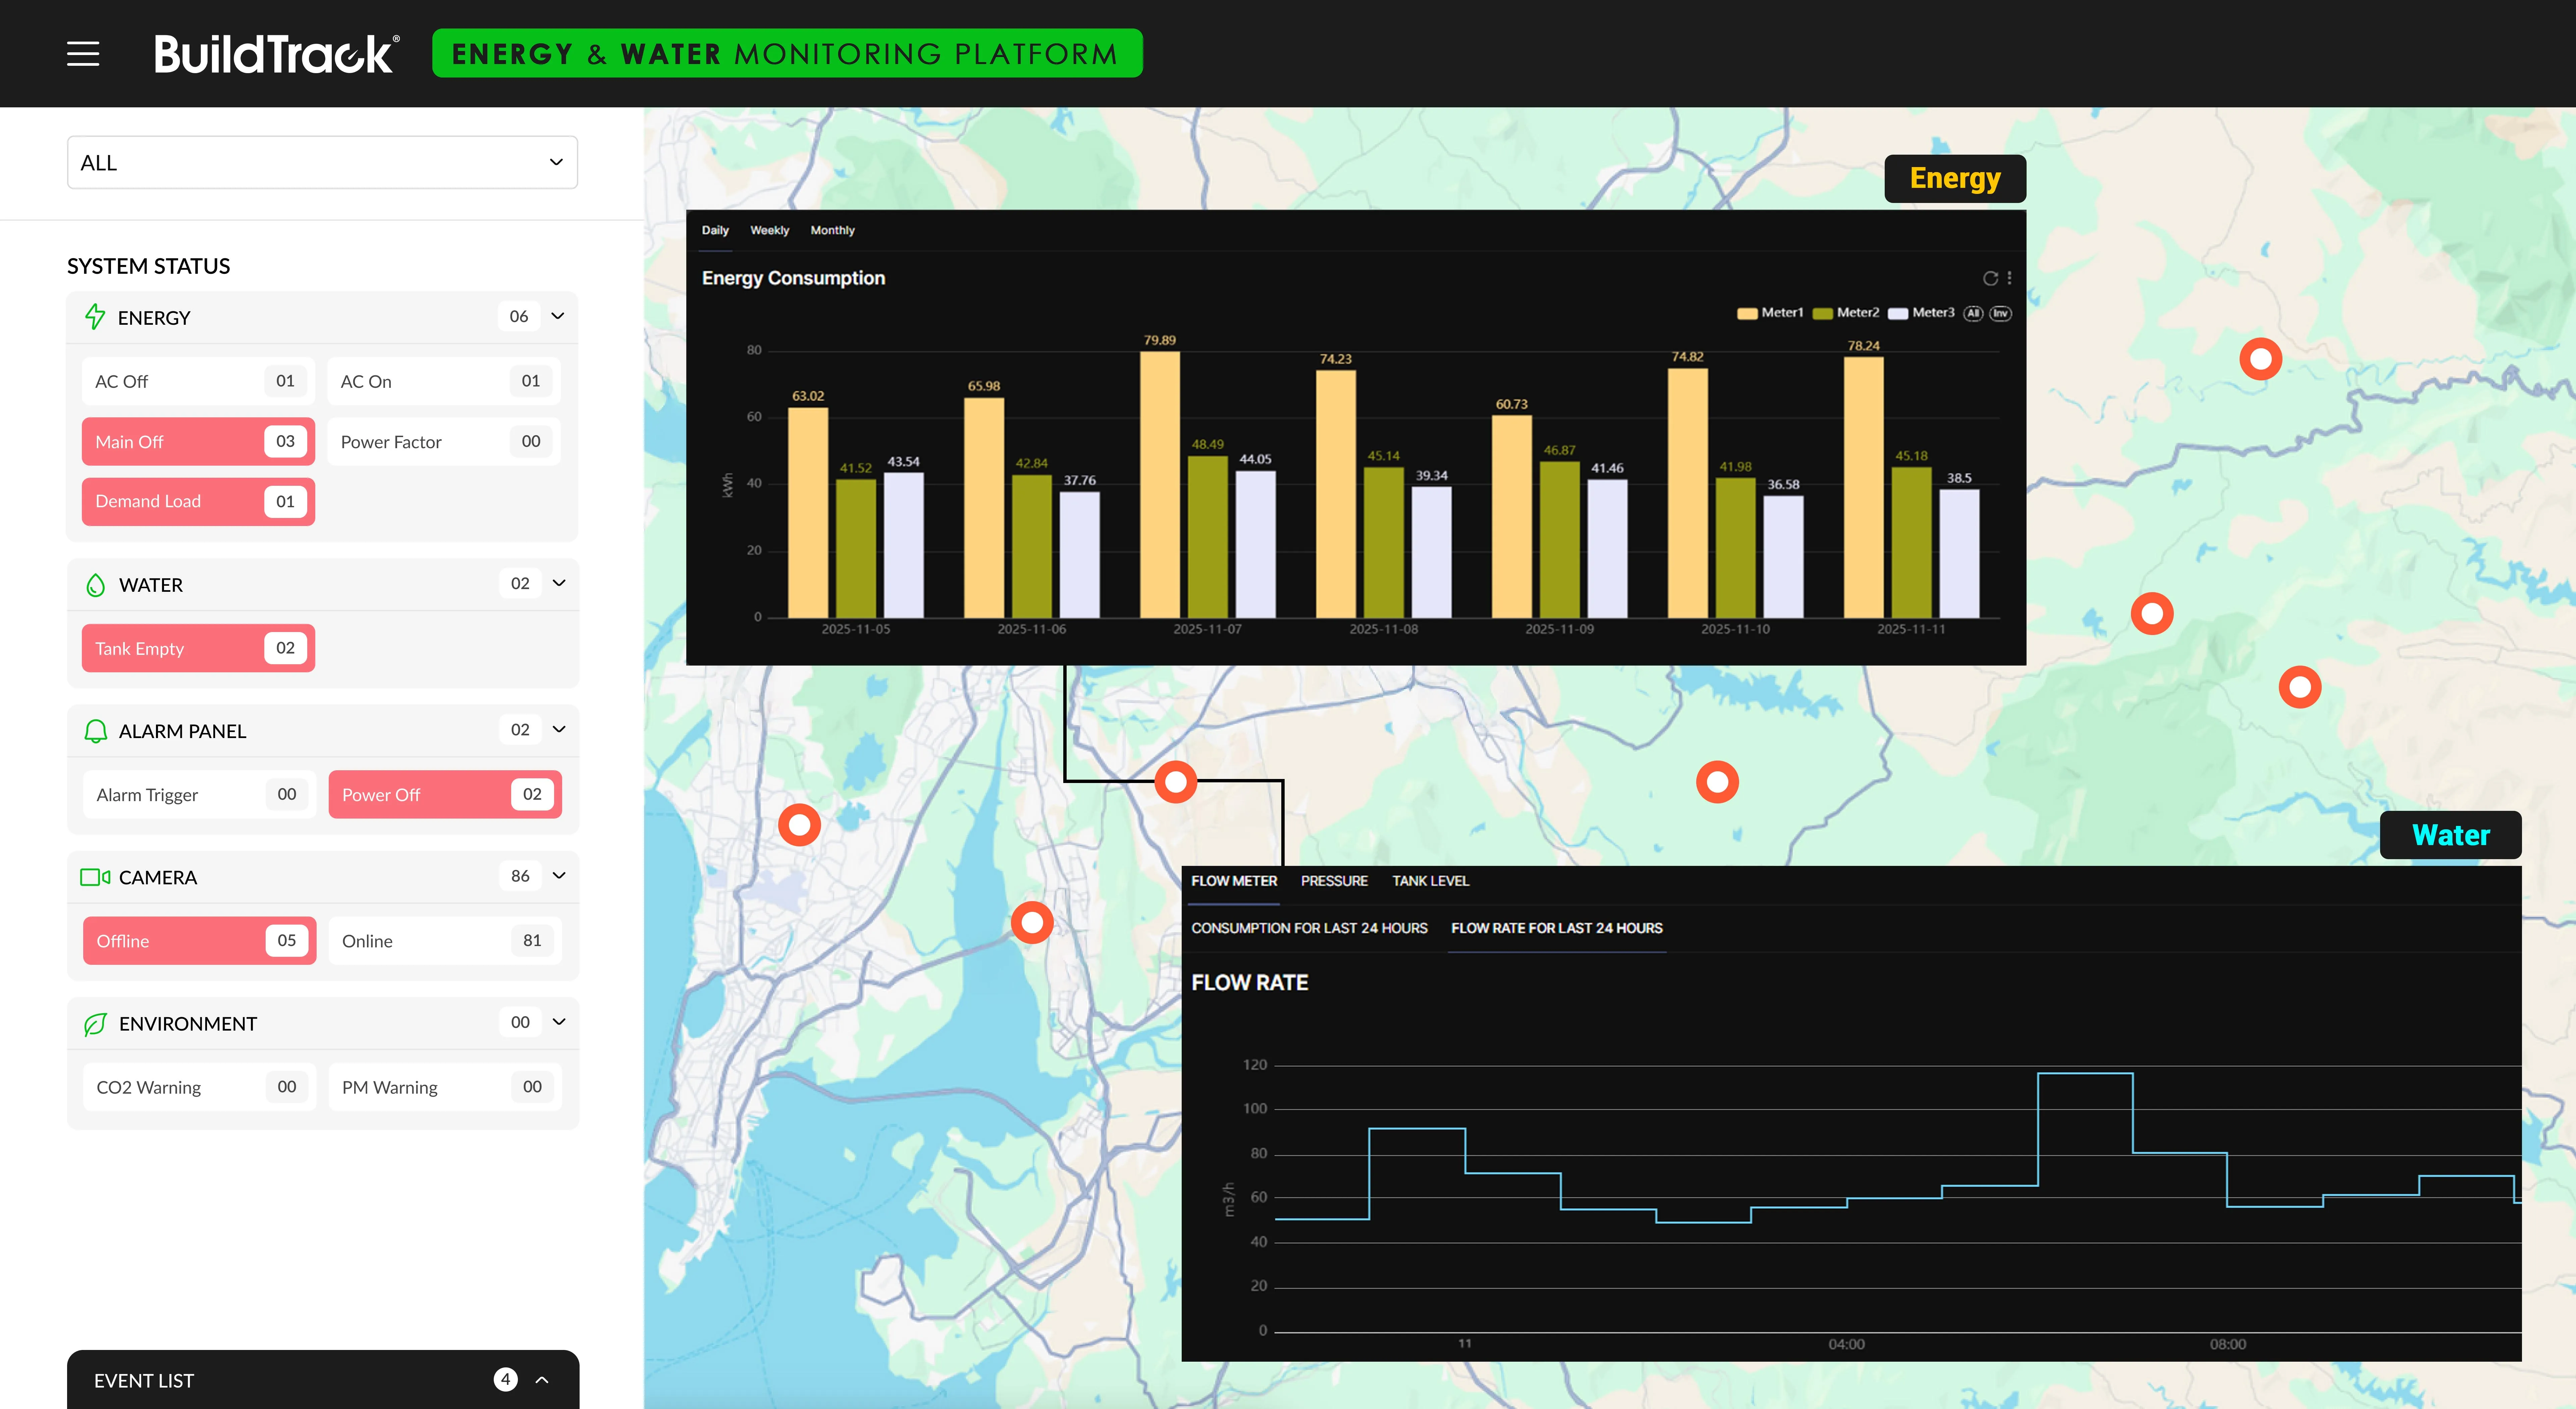Screen dimensions: 2576x1409
Task: Click the AC On status tile
Action: pos(444,381)
